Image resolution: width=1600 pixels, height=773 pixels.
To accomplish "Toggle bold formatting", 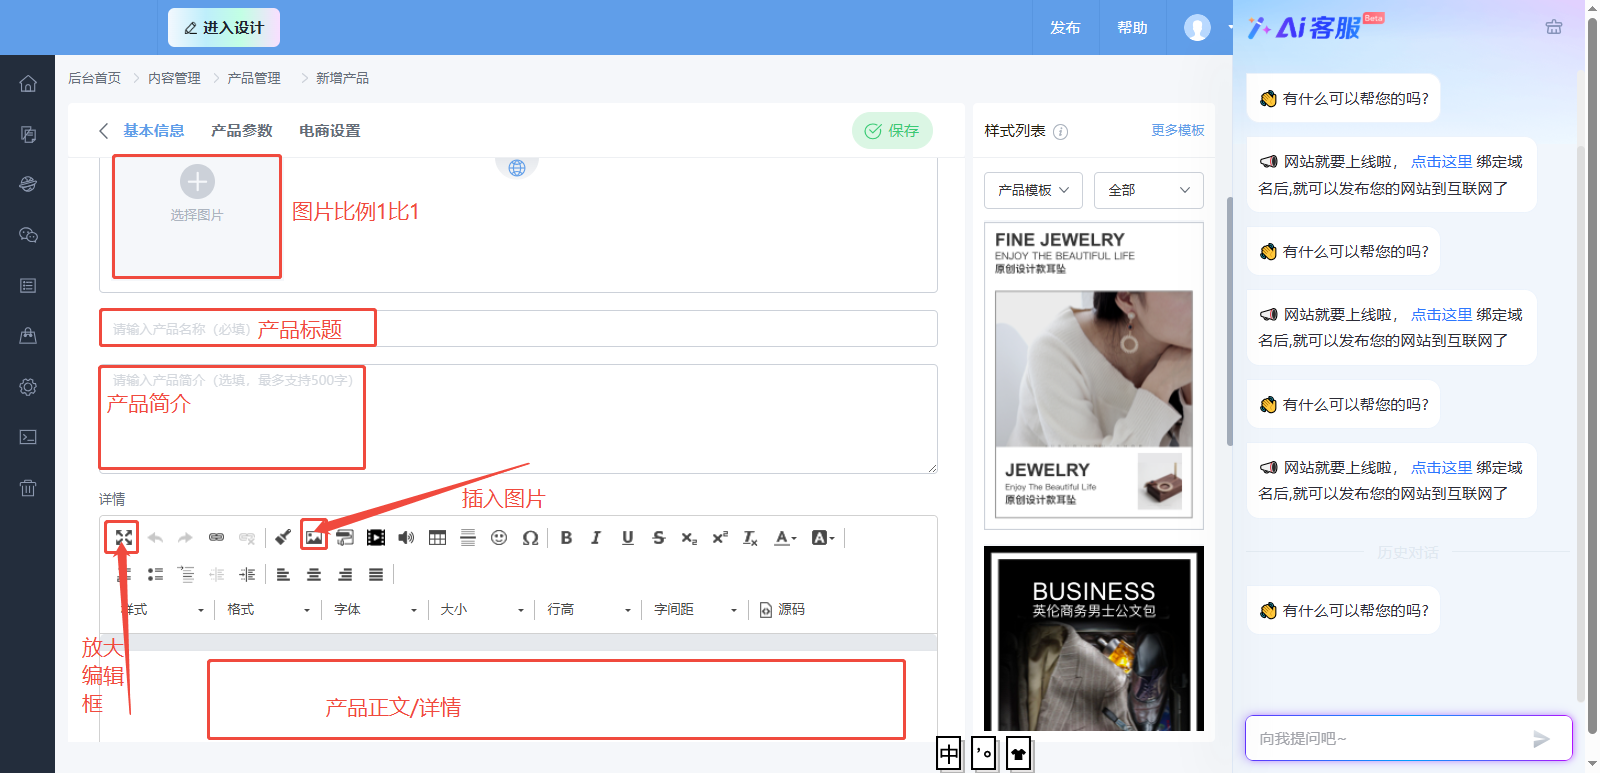I will [x=566, y=538].
